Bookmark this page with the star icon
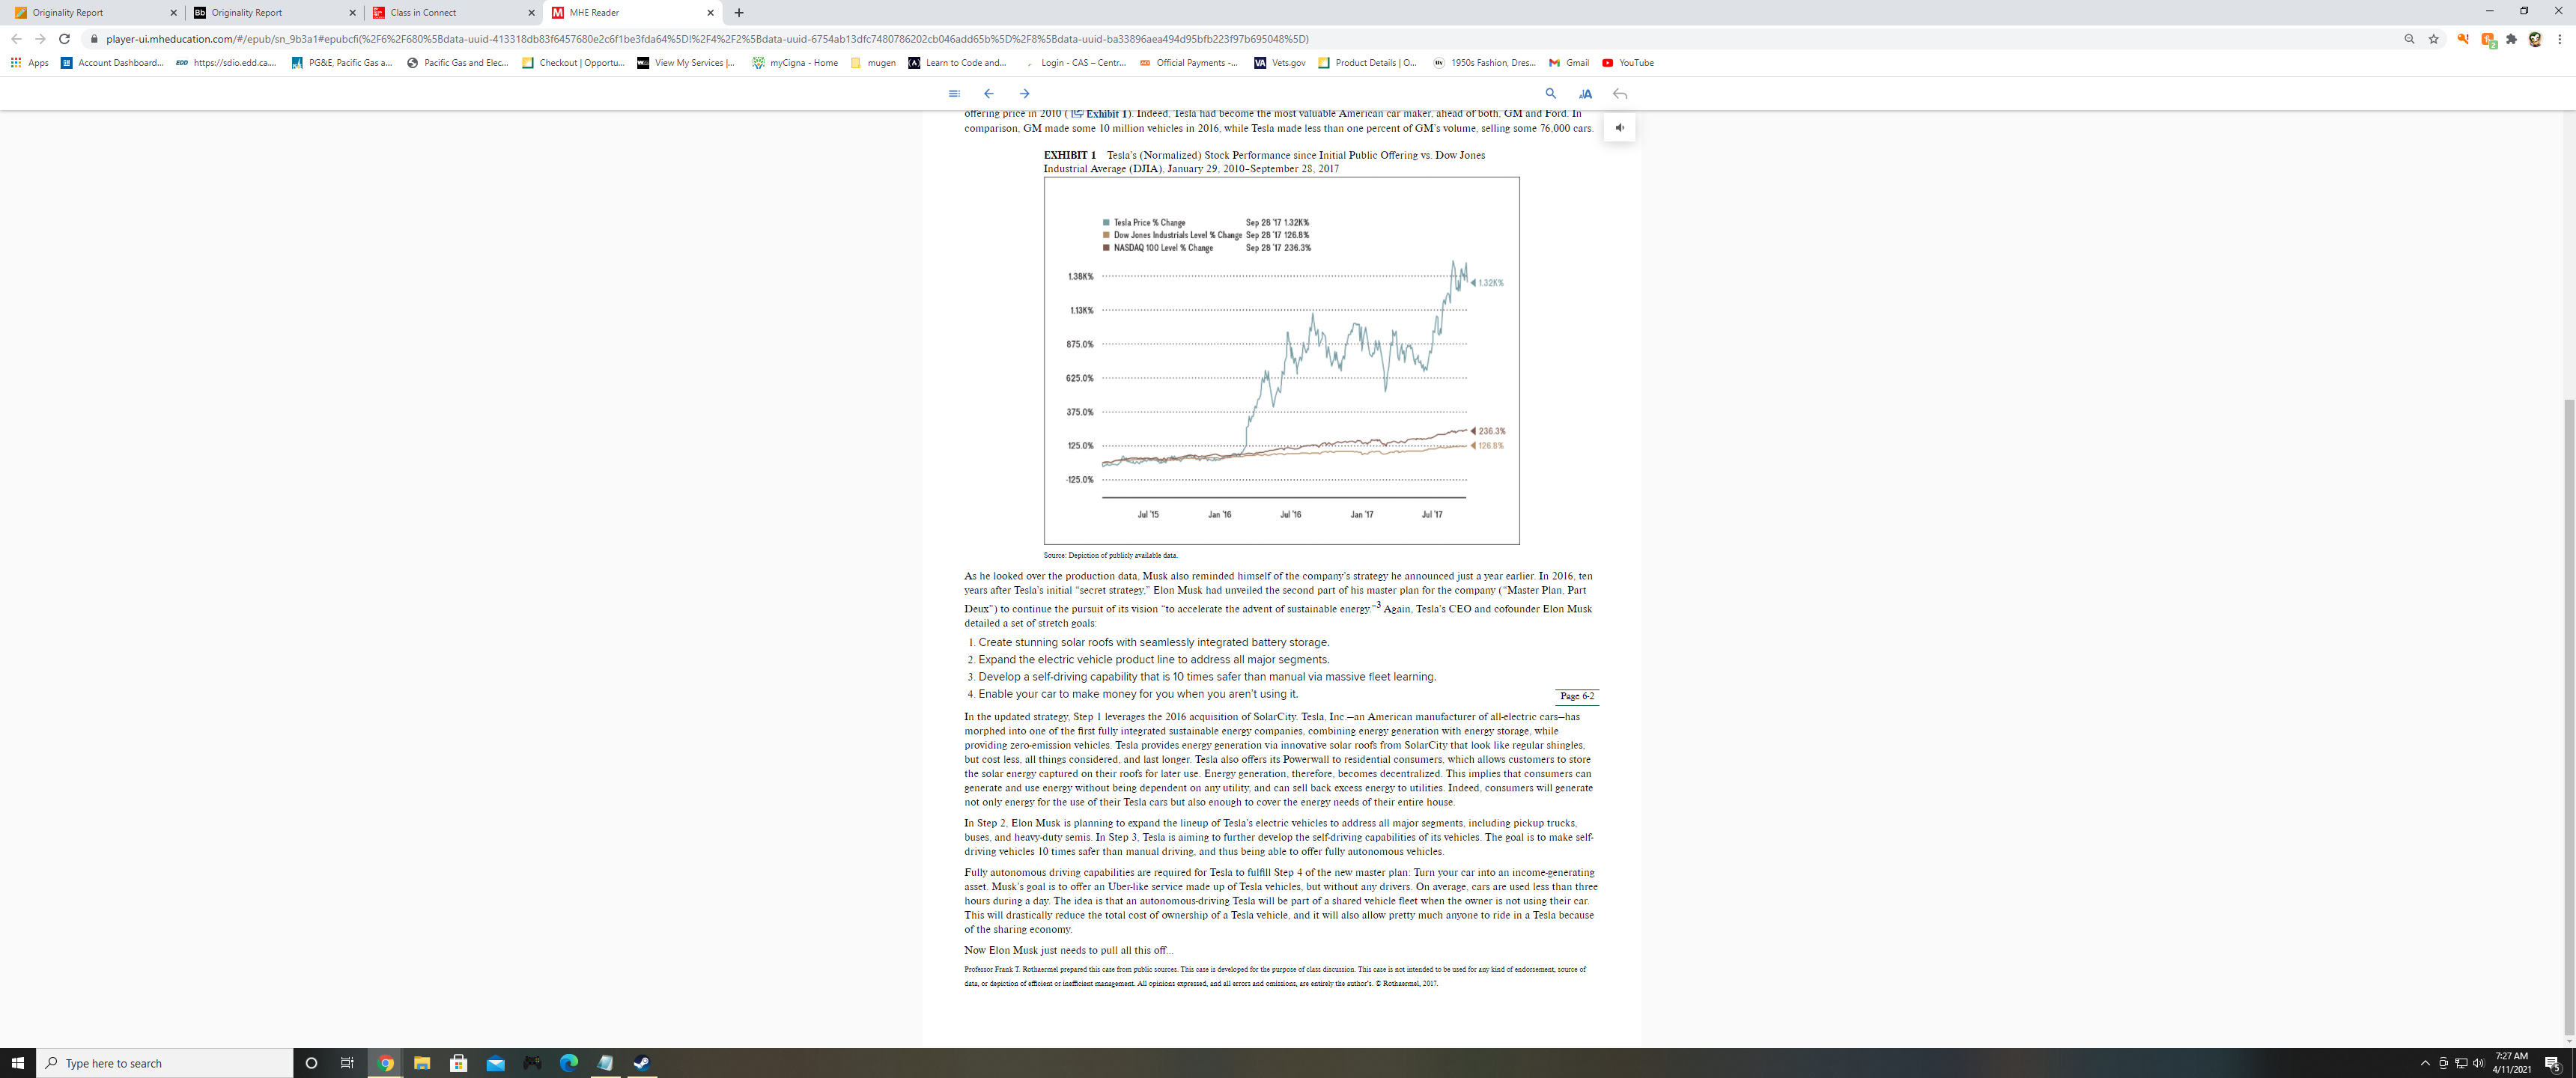 click(2433, 39)
